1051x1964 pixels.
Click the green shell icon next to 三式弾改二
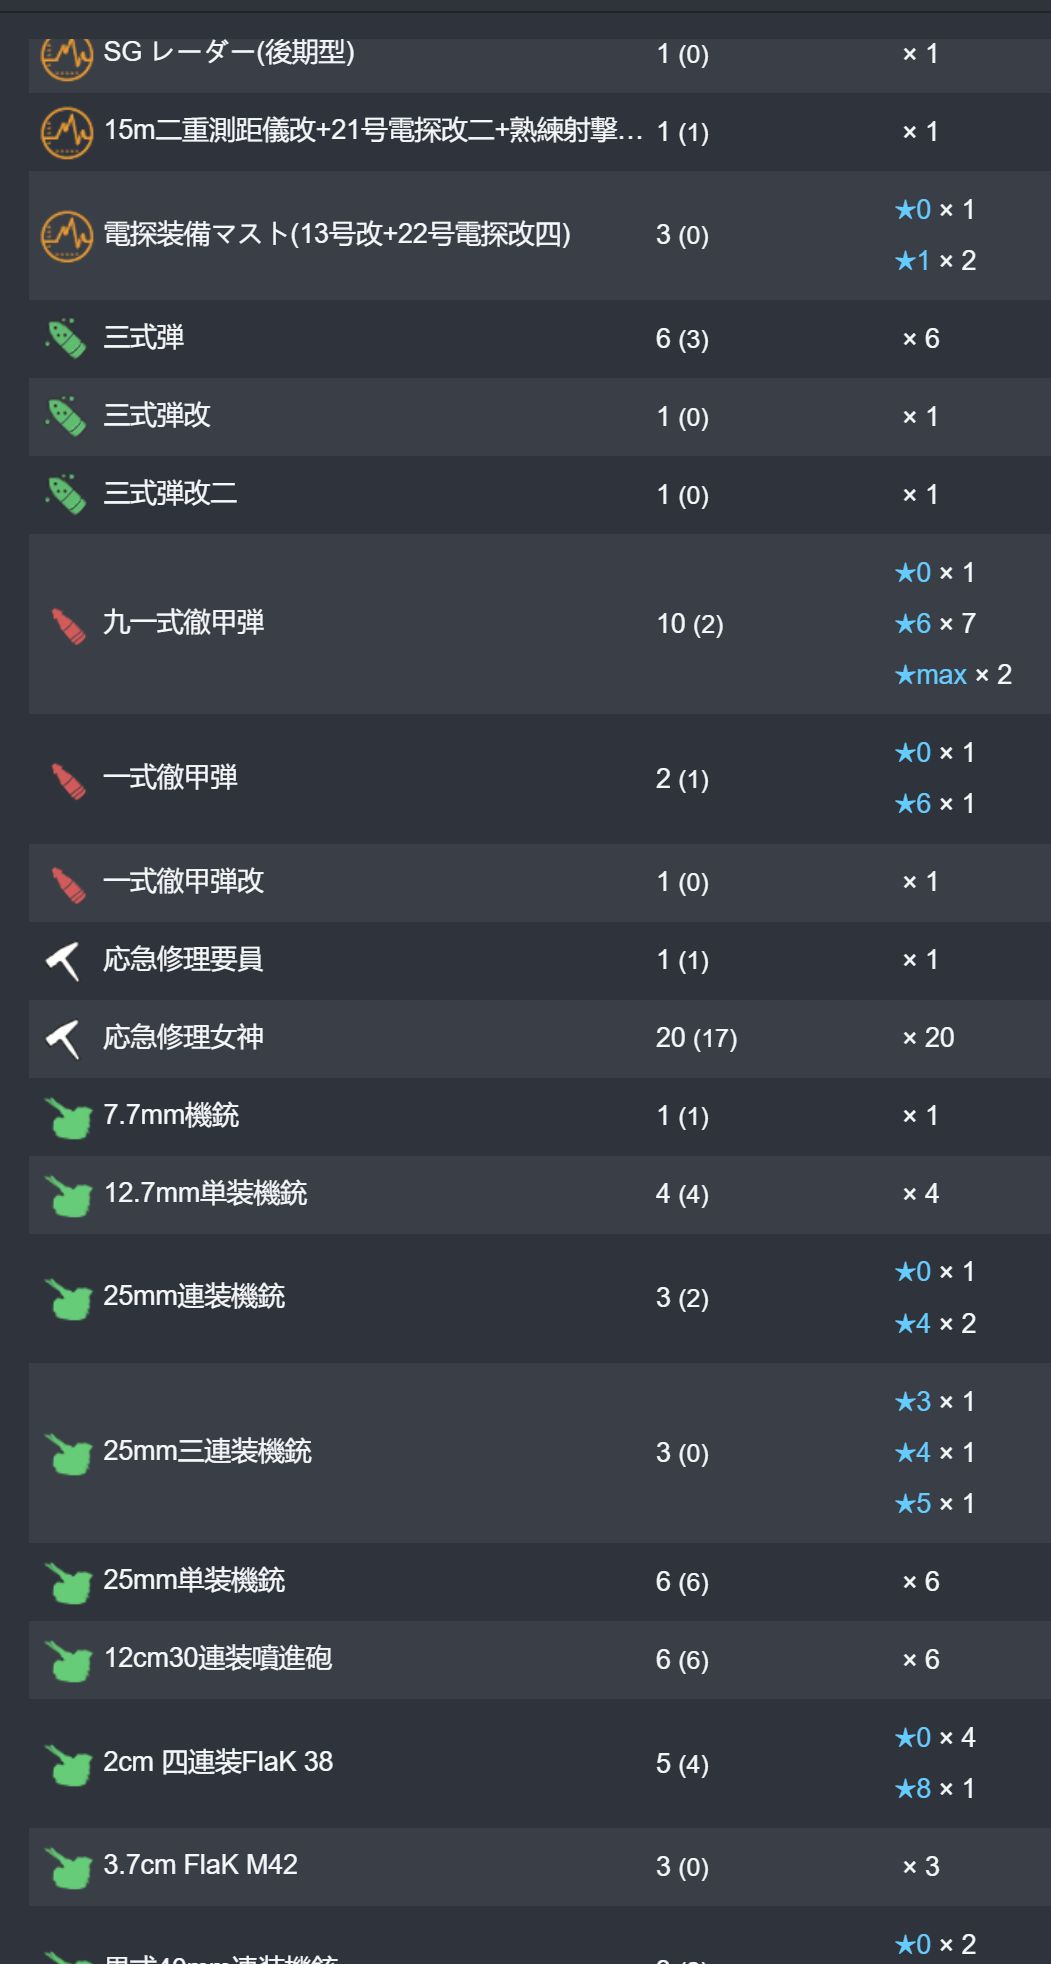pyautogui.click(x=67, y=494)
